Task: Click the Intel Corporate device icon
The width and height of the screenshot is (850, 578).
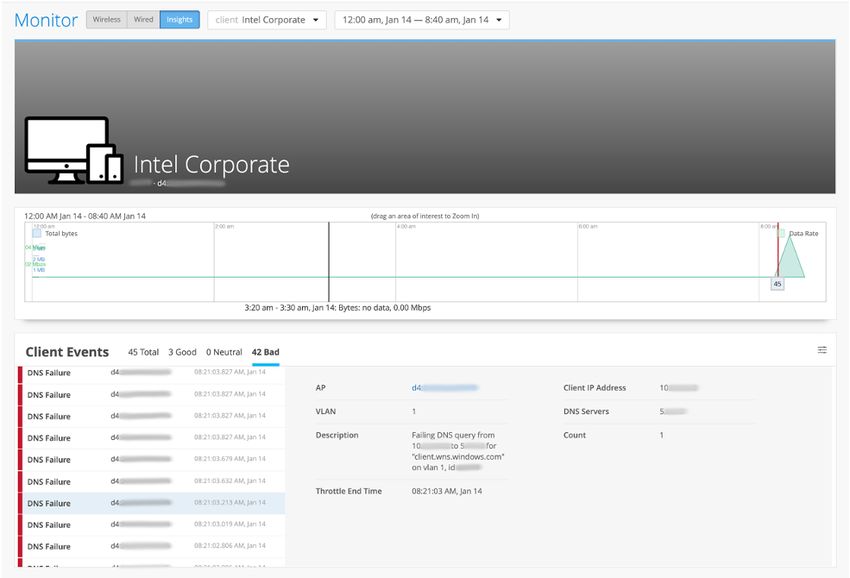Action: tap(74, 150)
